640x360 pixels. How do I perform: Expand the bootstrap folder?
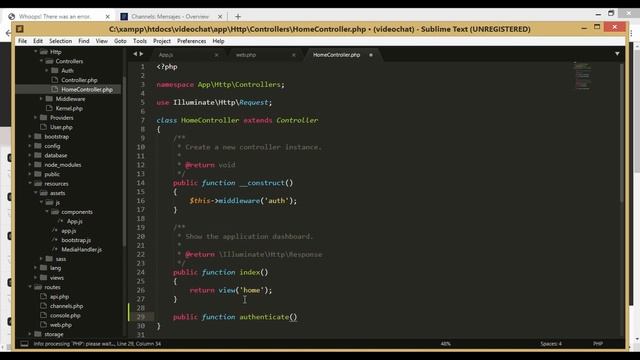30,136
